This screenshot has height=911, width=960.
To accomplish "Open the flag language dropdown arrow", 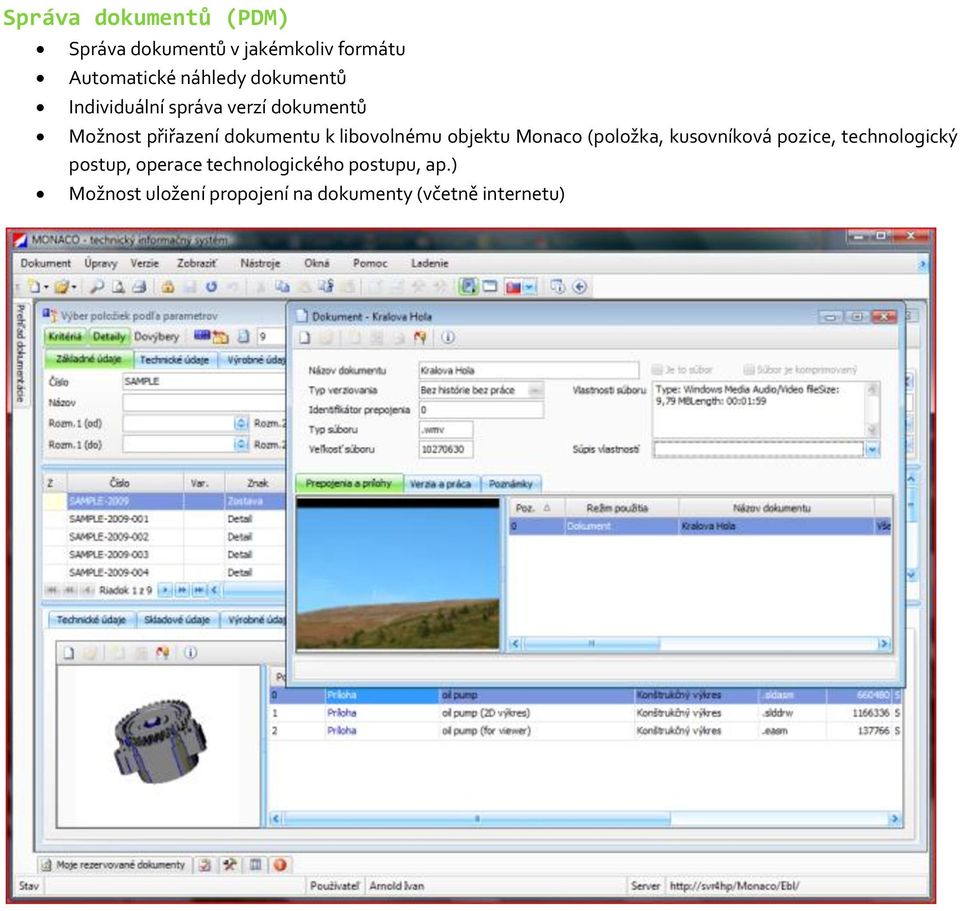I will tap(530, 287).
